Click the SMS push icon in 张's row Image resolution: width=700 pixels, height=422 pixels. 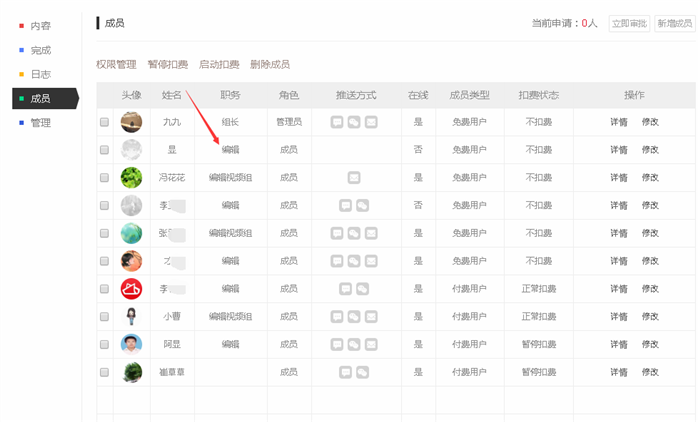[x=337, y=233]
